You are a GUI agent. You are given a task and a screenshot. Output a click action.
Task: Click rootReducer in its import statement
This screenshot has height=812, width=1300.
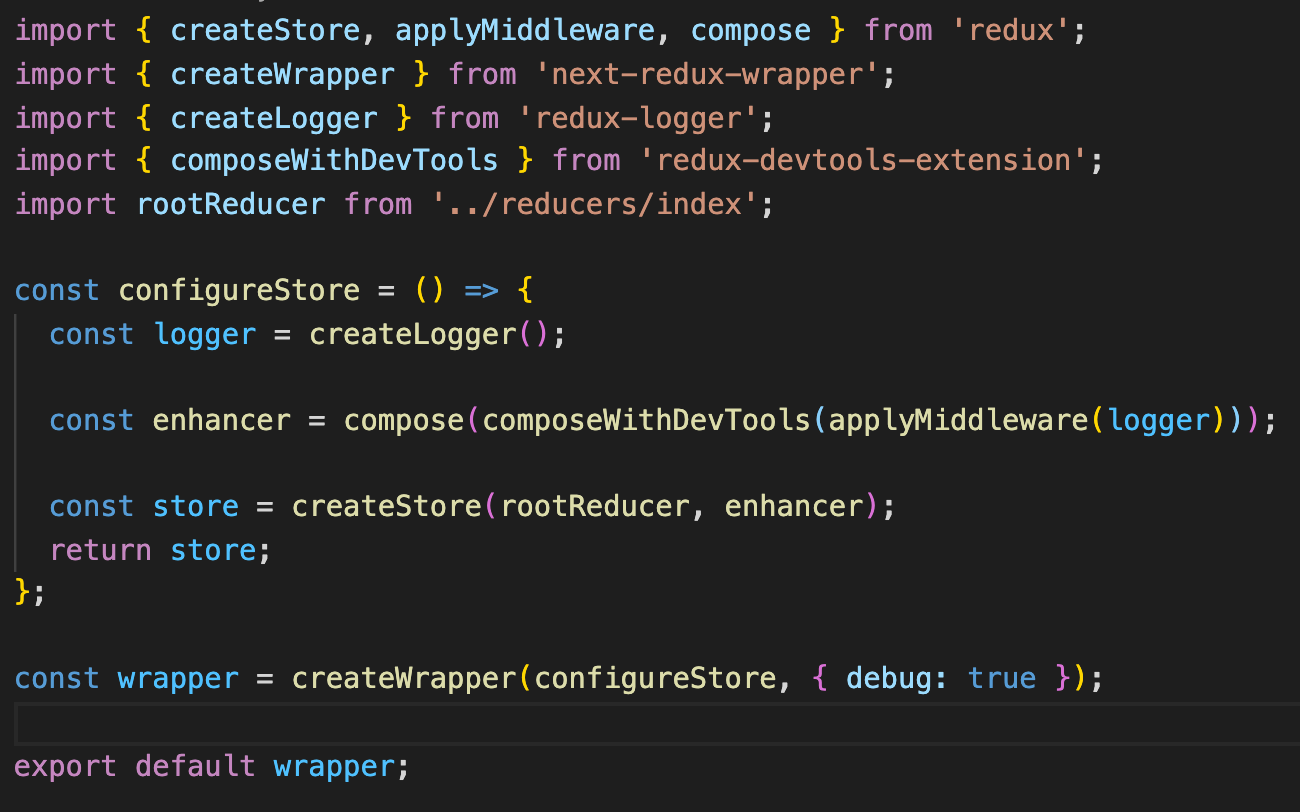[x=231, y=203]
